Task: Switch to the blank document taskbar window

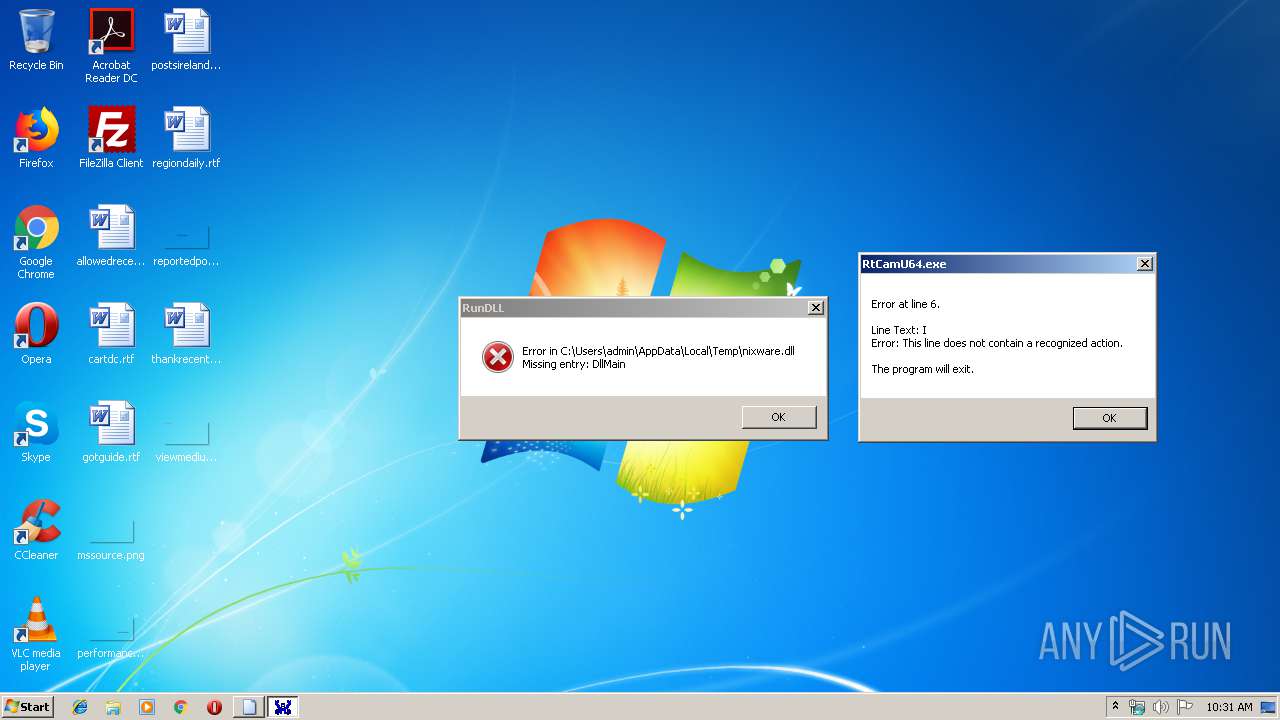Action: pyautogui.click(x=249, y=707)
